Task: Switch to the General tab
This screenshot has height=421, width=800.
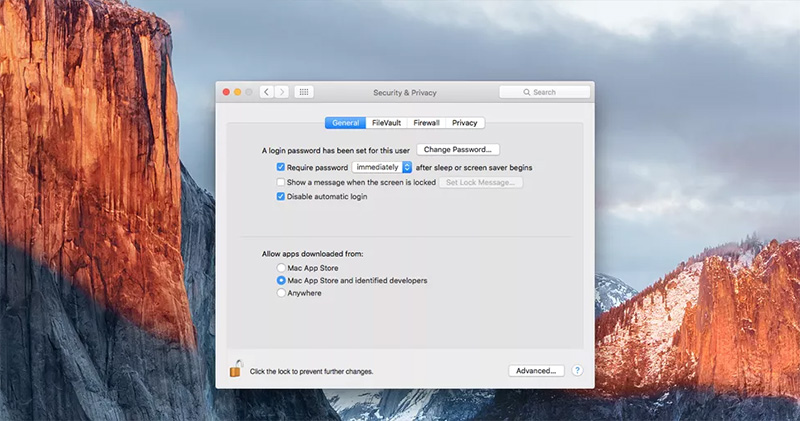Action: 345,122
